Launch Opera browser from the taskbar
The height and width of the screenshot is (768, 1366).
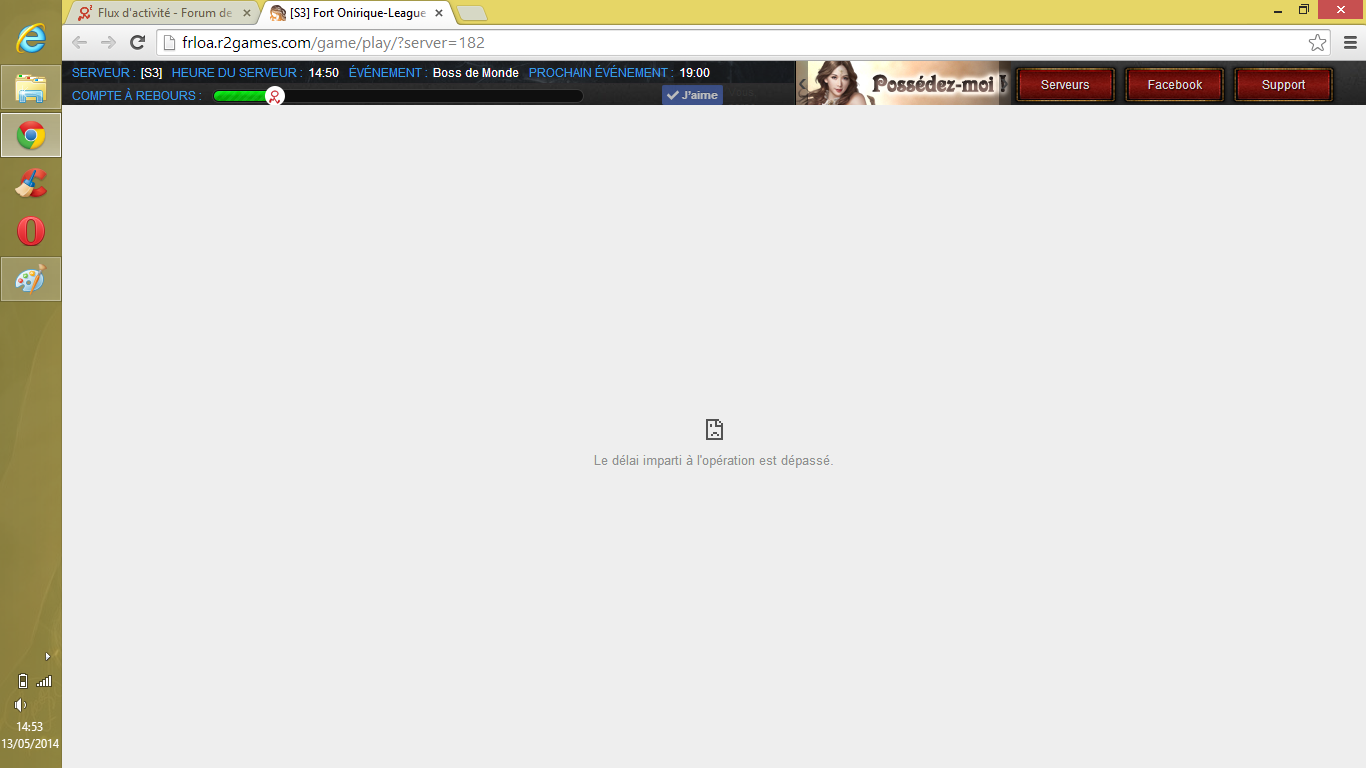click(x=31, y=231)
